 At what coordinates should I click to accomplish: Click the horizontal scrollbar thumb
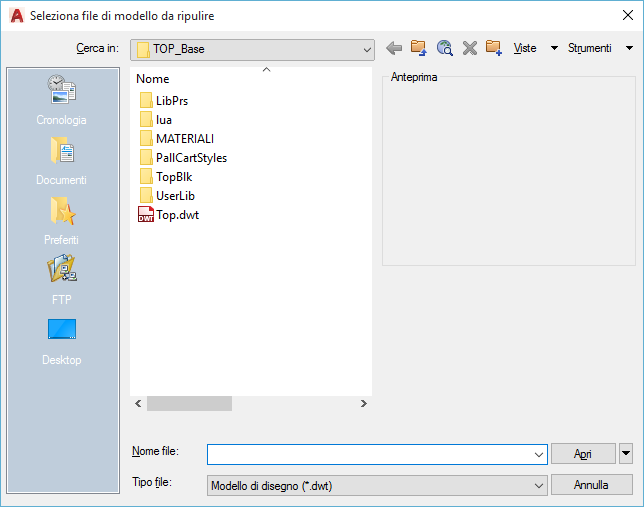pyautogui.click(x=189, y=403)
